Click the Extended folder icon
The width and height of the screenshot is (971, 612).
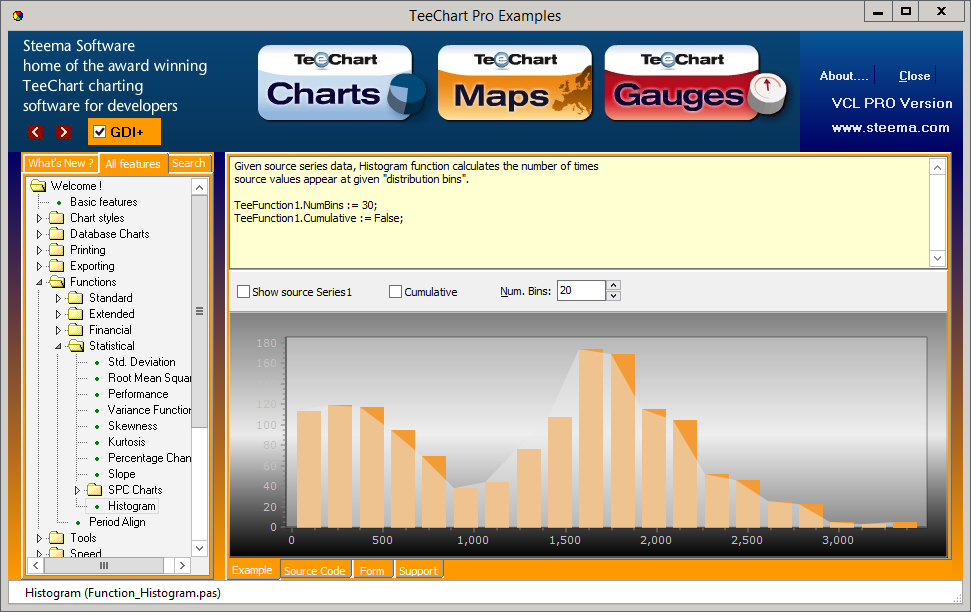click(x=76, y=315)
